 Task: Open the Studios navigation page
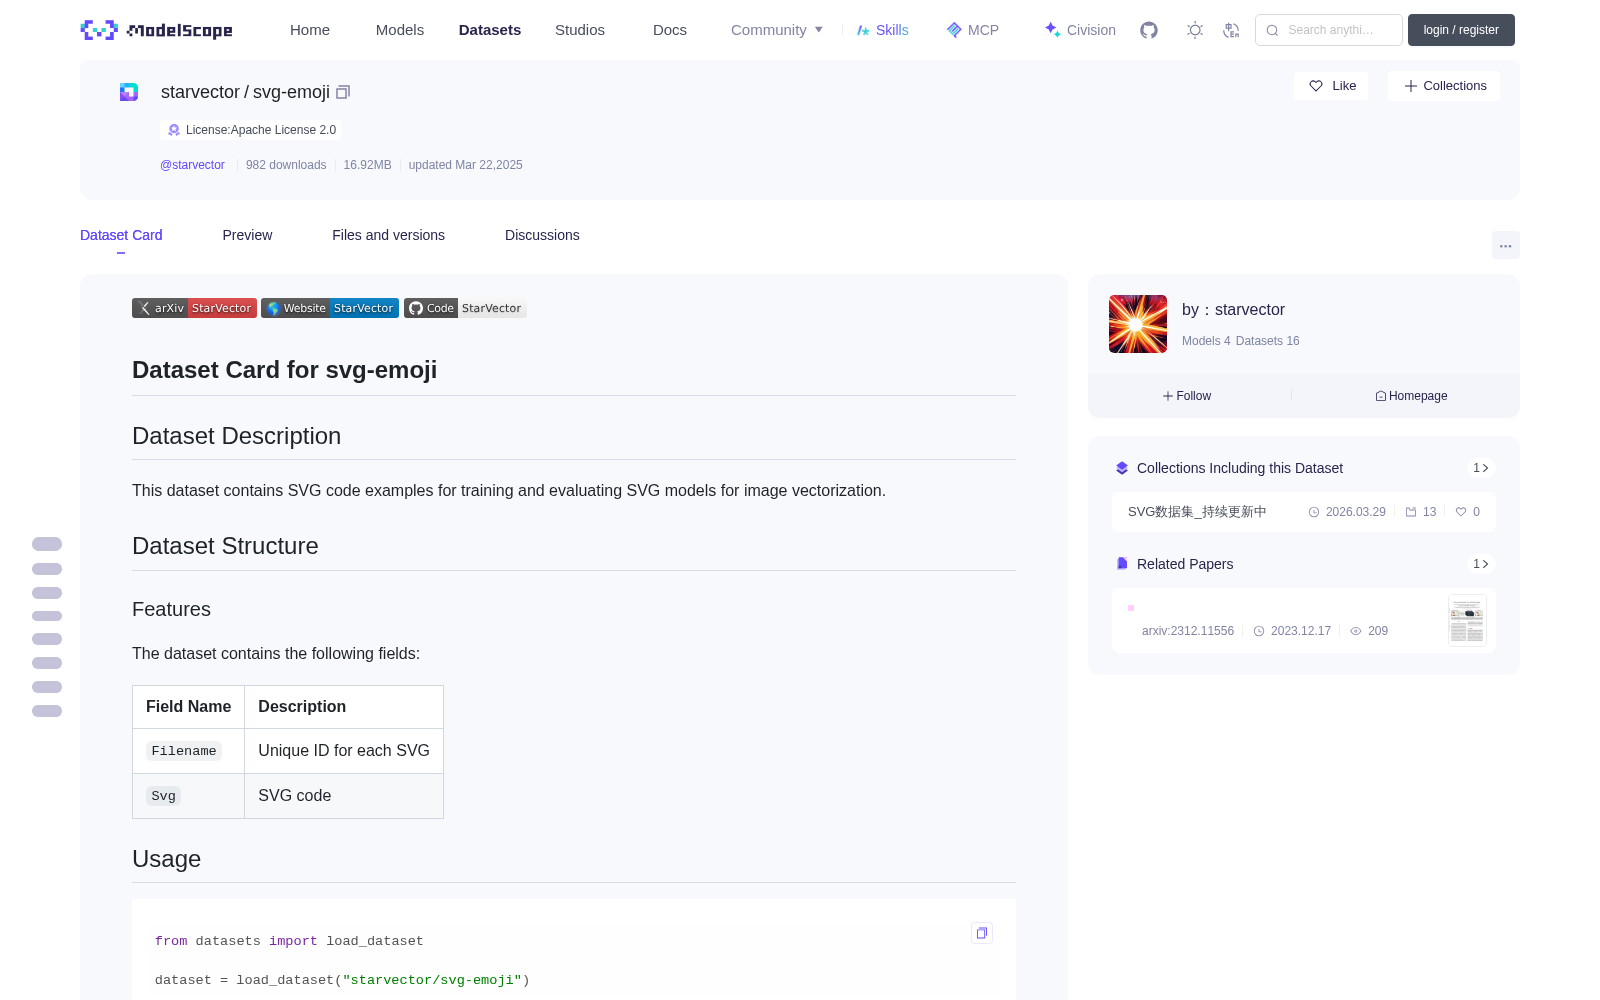click(x=580, y=30)
